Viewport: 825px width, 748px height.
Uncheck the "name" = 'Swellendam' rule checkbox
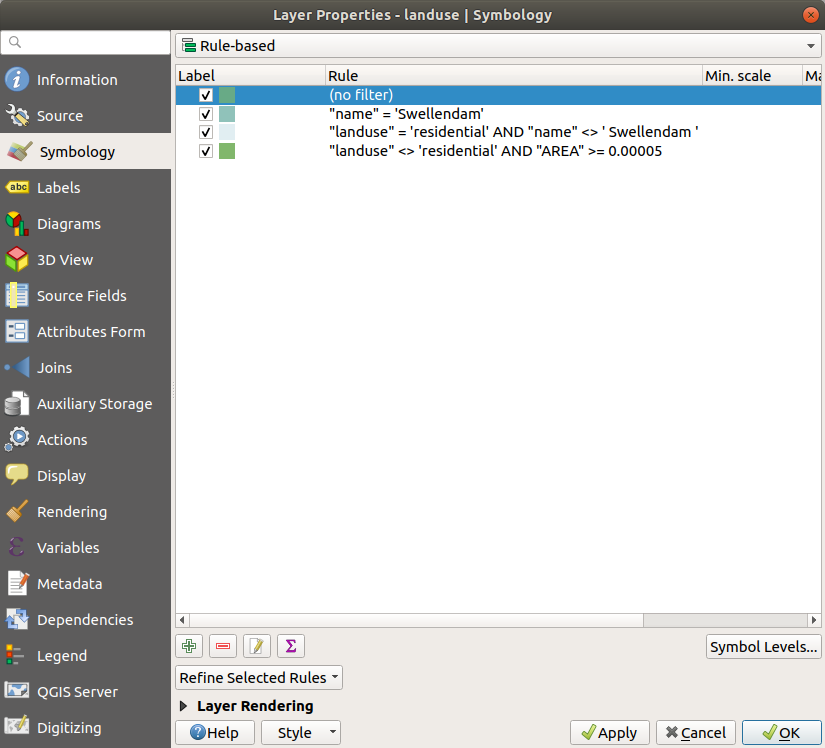tap(206, 114)
